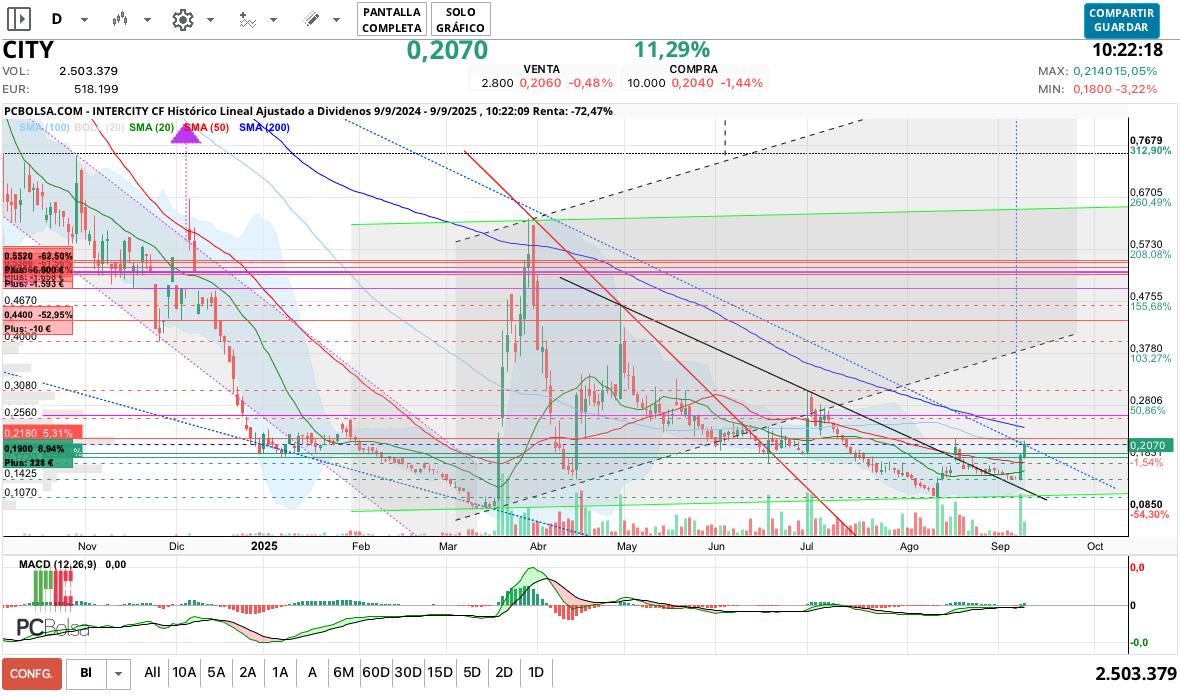Select the All time range
1180x696 pixels.
click(152, 673)
